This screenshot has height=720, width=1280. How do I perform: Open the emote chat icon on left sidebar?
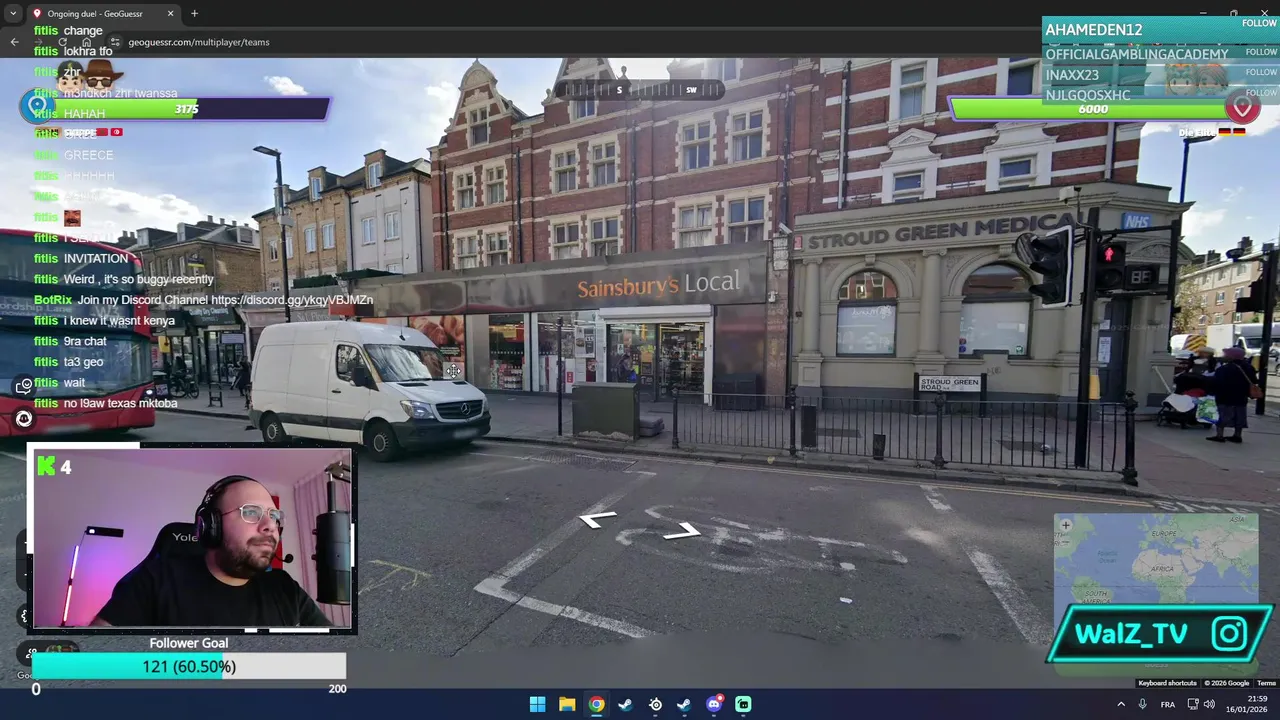tap(24, 386)
